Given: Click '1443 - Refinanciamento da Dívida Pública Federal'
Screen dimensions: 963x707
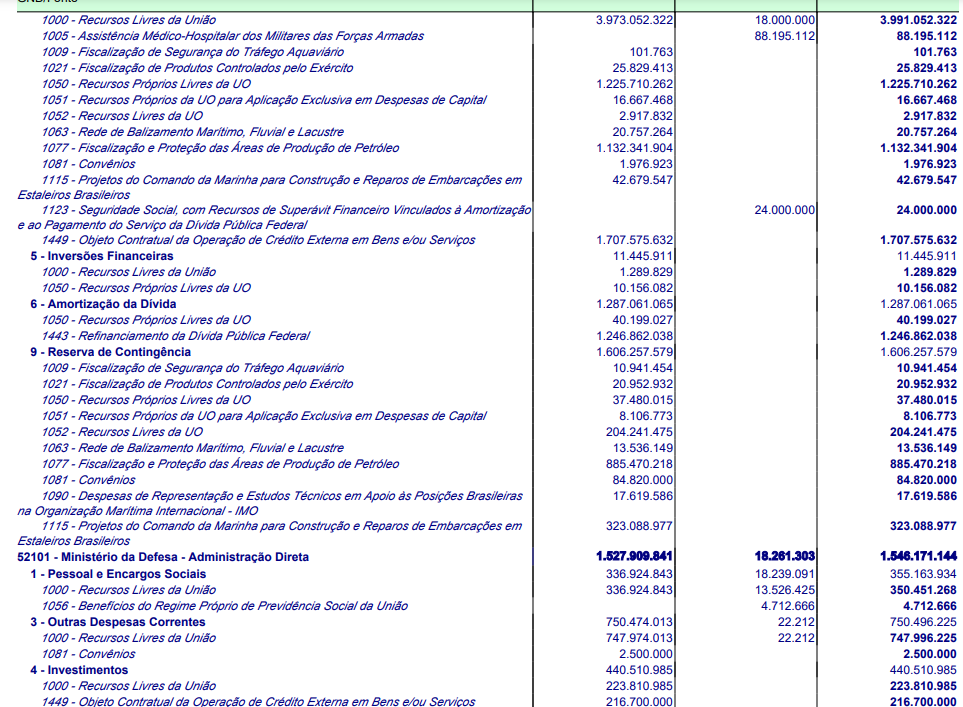Looking at the screenshot, I should 176,336.
